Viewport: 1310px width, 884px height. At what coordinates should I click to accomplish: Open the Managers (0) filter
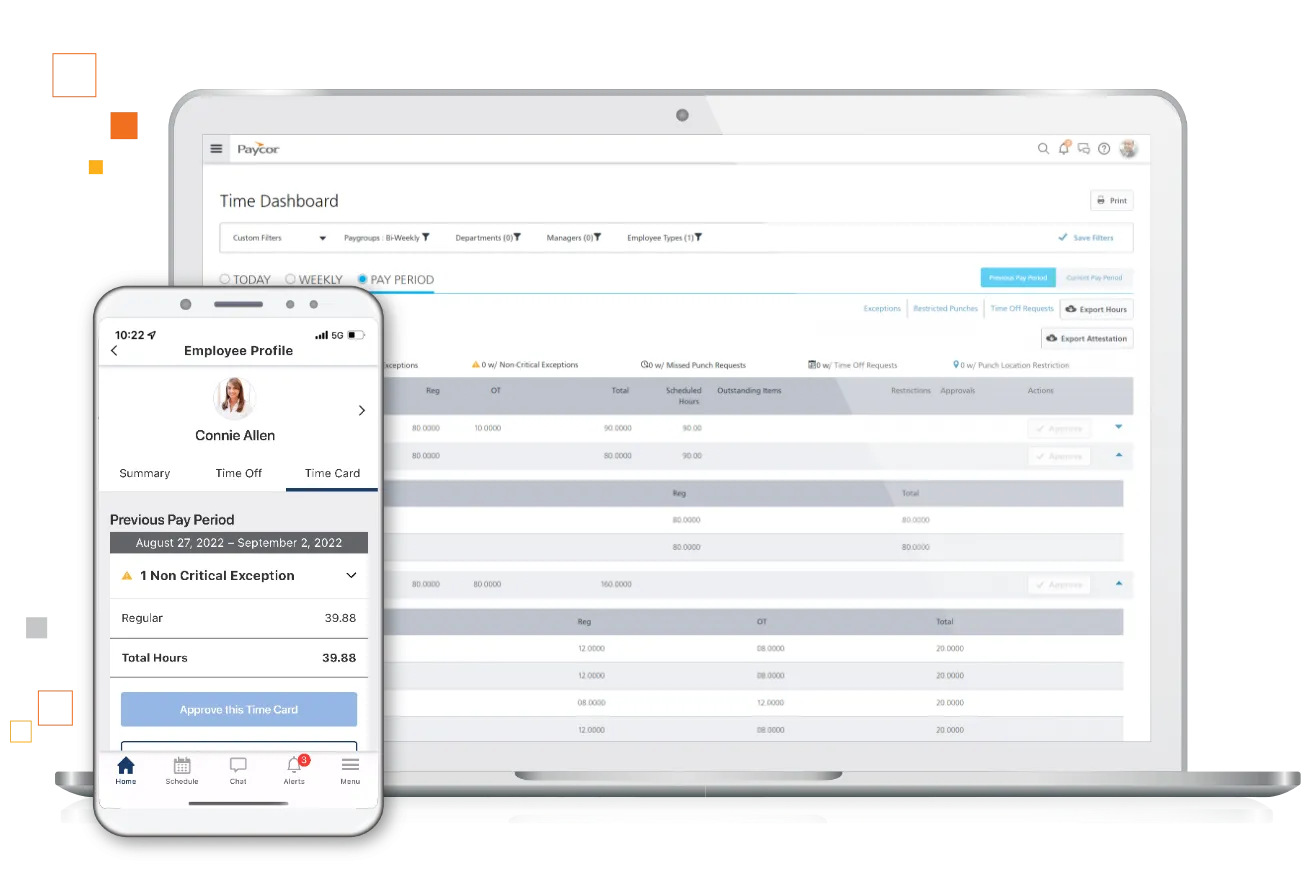pyautogui.click(x=575, y=238)
